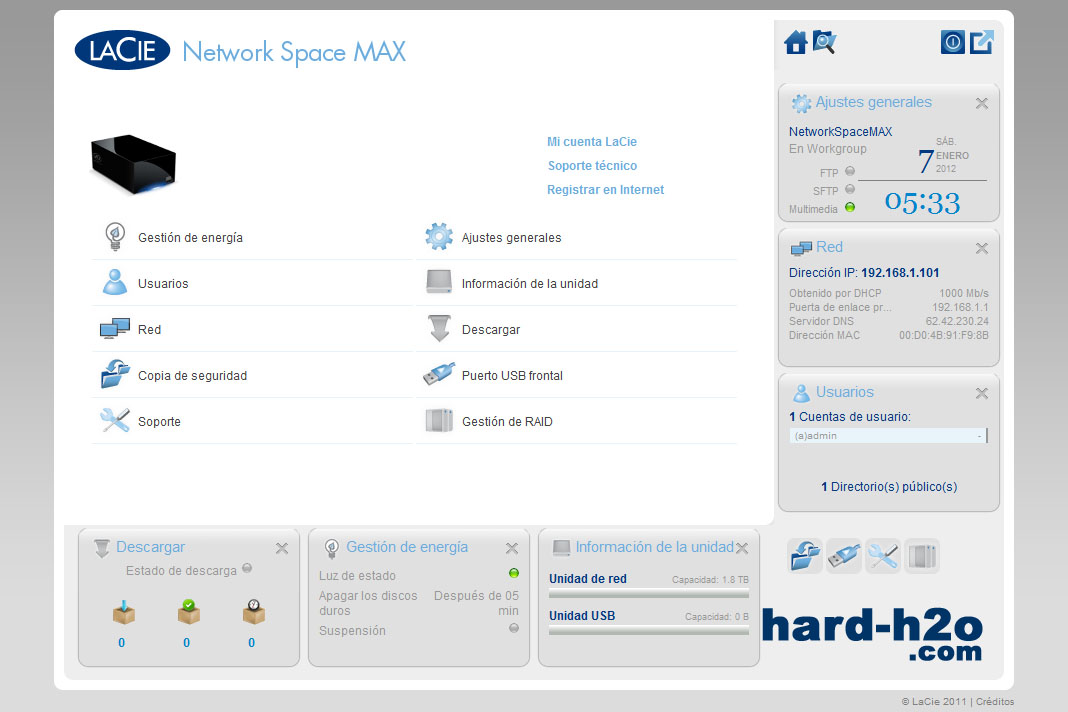Go to the home dashboard icon

tap(796, 42)
